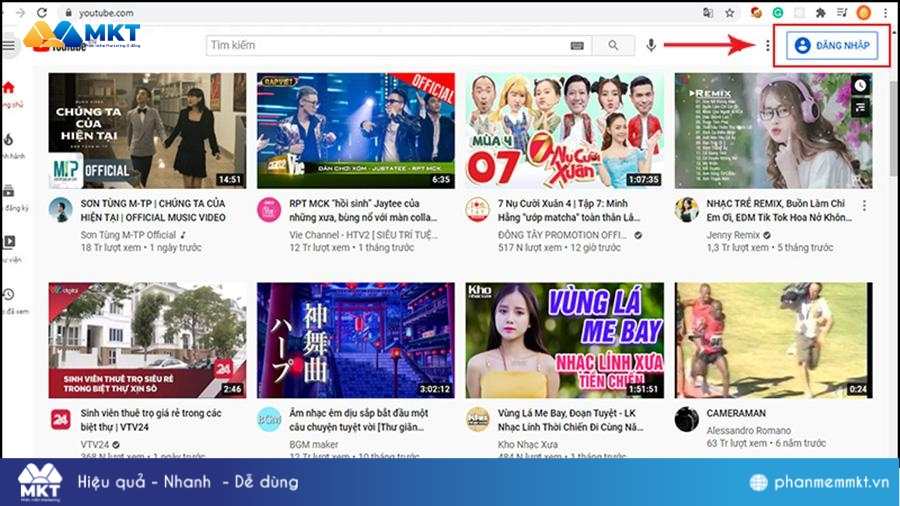Screen dimensions: 900x506
Task: Visit Sơn Tùng M-TP Official channel name
Action: (128, 235)
